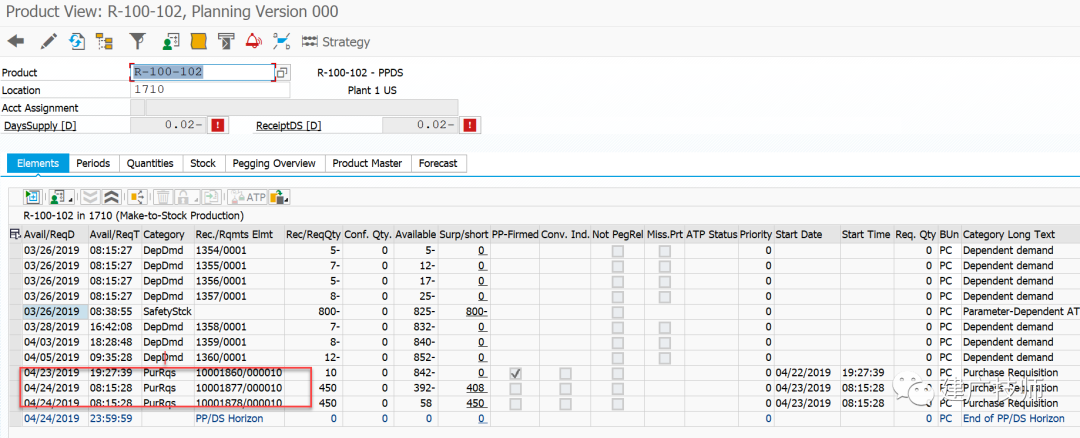Click the Category column header

[x=167, y=235]
